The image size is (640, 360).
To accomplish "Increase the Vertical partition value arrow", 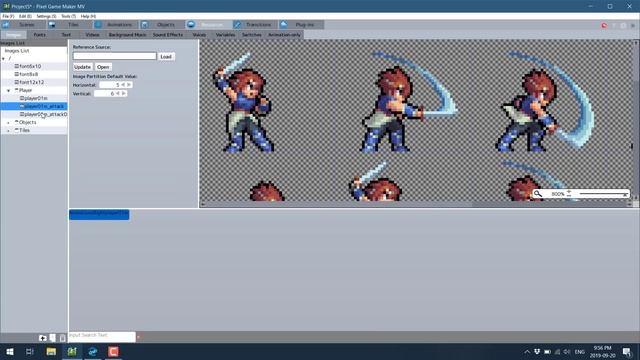I will point(124,93).
